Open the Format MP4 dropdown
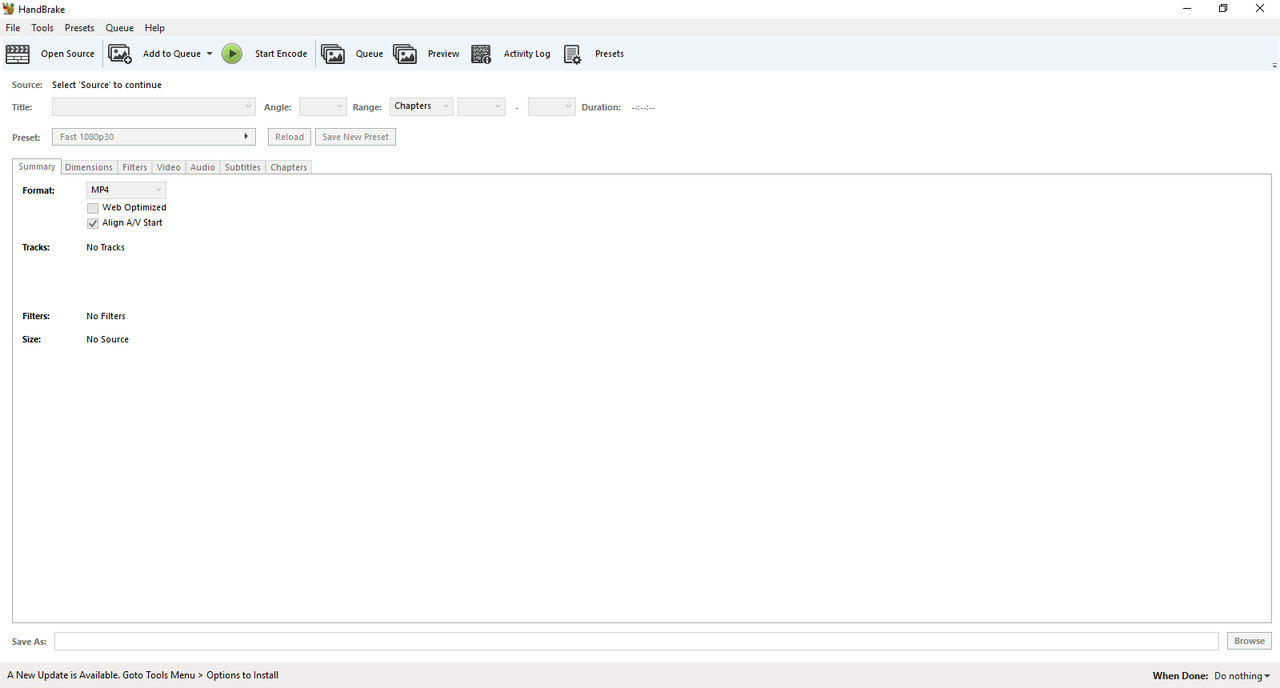The image size is (1280, 688). coord(126,190)
